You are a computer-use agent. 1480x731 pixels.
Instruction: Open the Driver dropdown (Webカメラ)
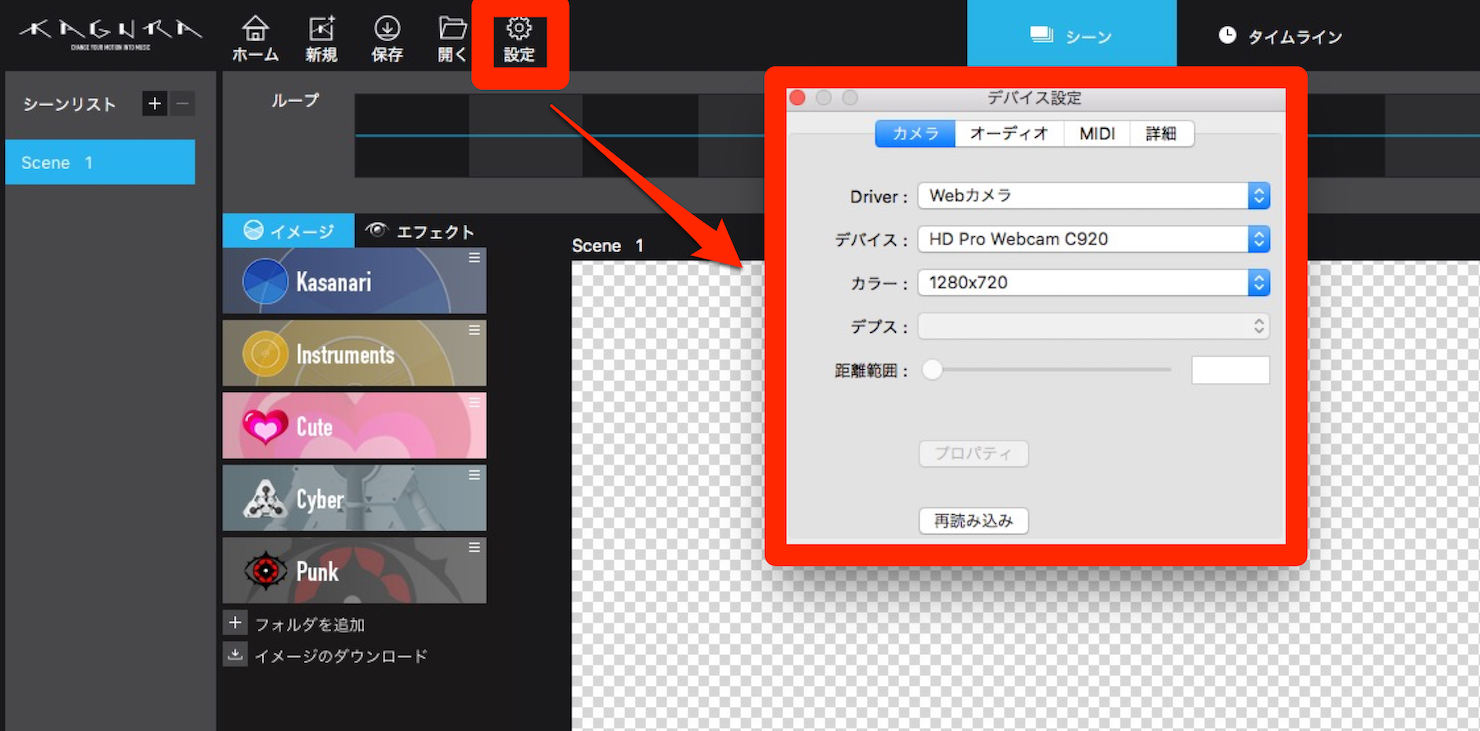pos(1093,196)
